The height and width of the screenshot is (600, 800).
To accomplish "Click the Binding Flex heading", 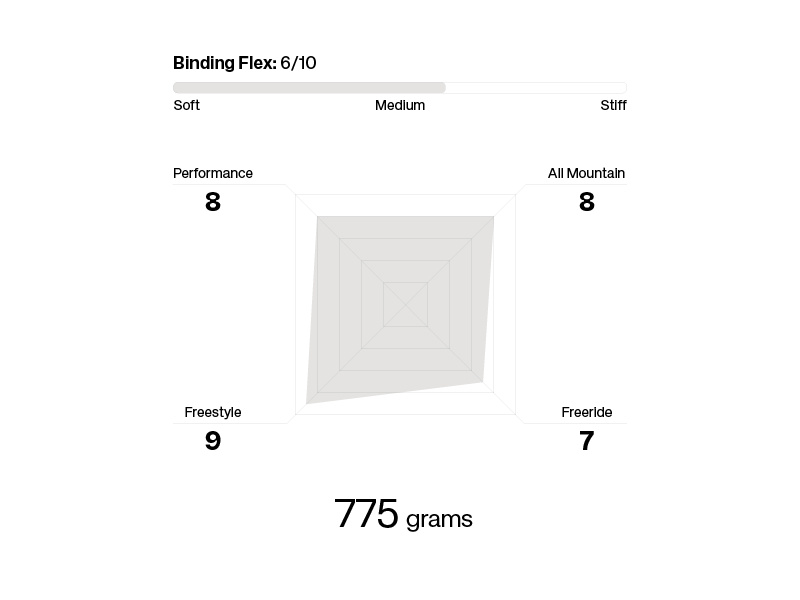I will [x=224, y=63].
